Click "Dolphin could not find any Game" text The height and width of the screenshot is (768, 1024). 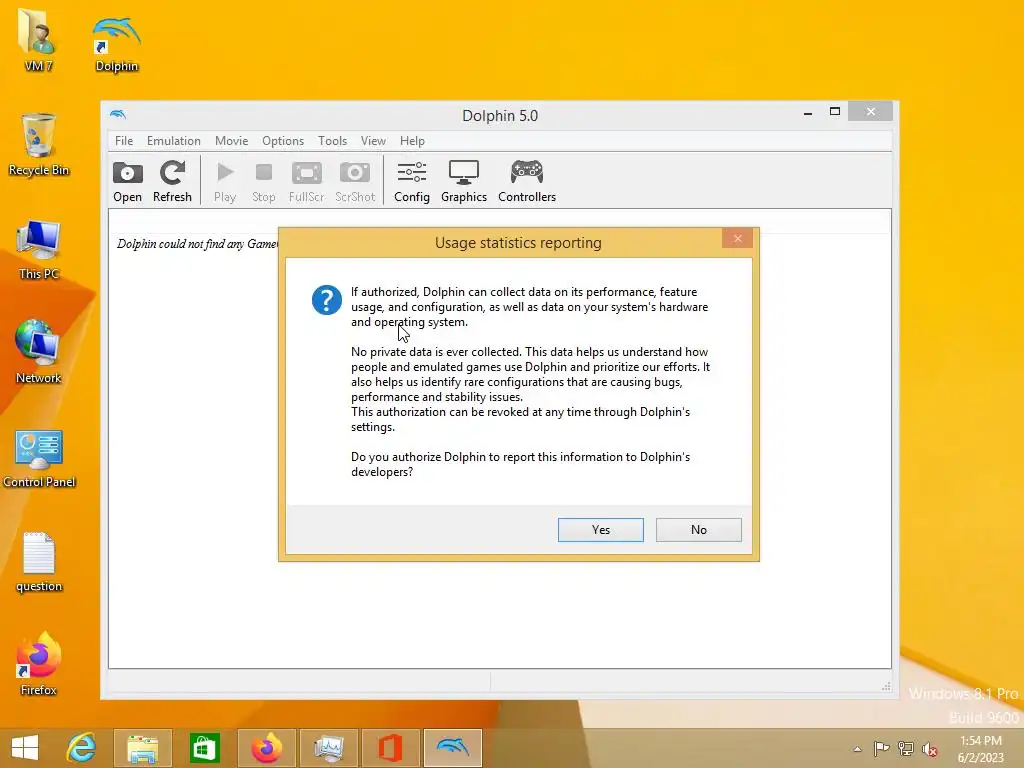197,244
